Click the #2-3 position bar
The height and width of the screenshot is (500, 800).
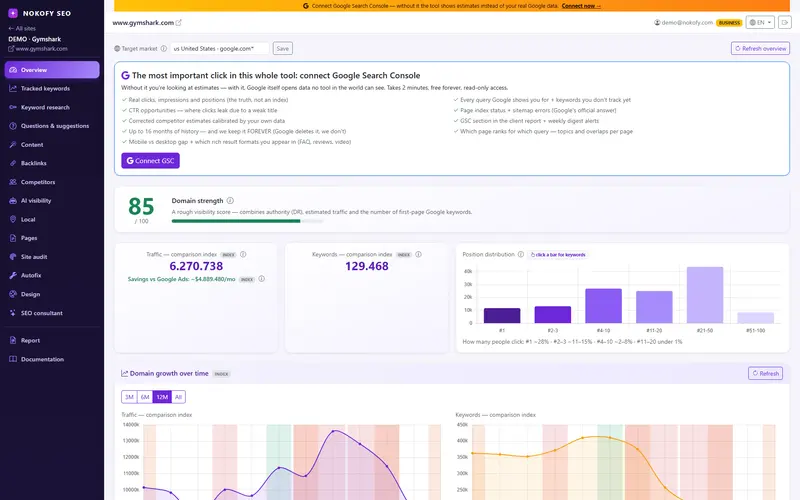click(553, 314)
